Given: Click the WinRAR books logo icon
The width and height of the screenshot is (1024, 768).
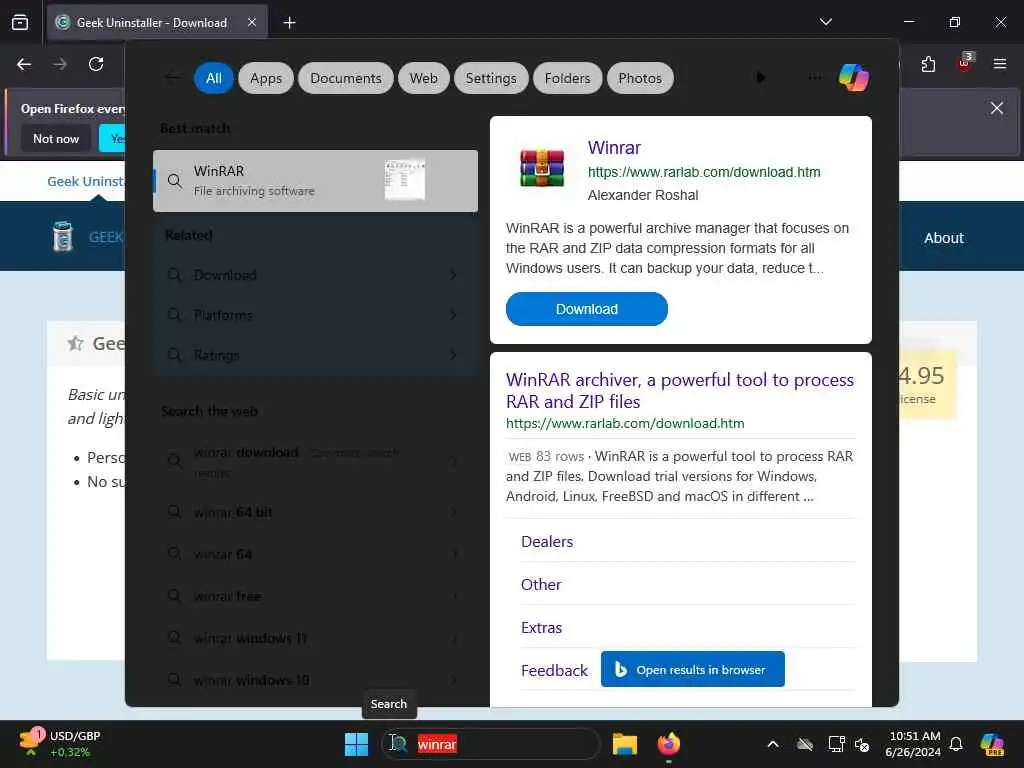Looking at the screenshot, I should [541, 168].
